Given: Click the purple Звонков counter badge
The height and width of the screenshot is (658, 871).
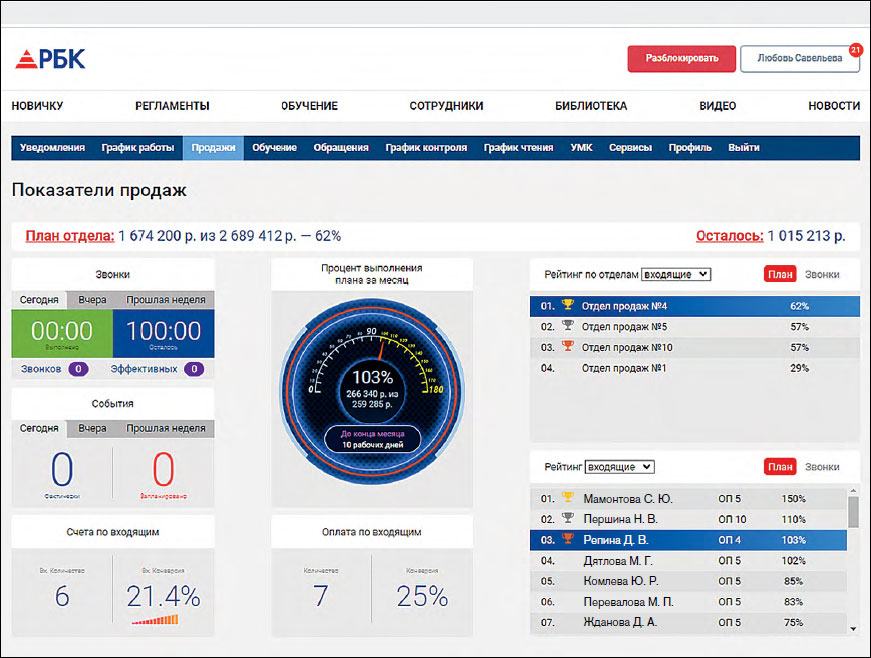Looking at the screenshot, I should coord(78,369).
